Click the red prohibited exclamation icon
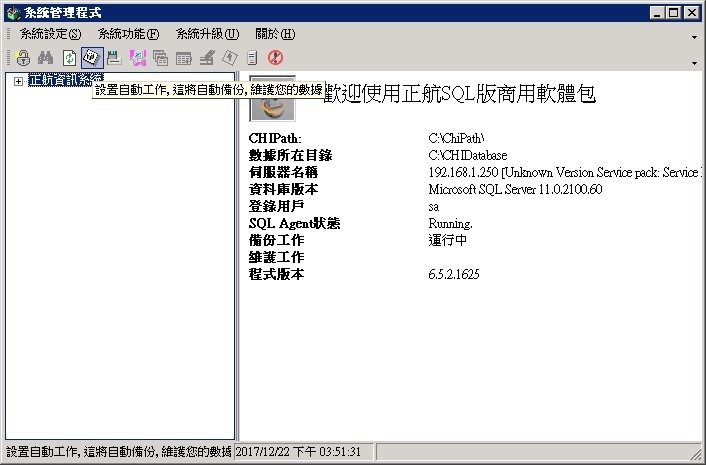This screenshot has height=465, width=706. pos(275,58)
